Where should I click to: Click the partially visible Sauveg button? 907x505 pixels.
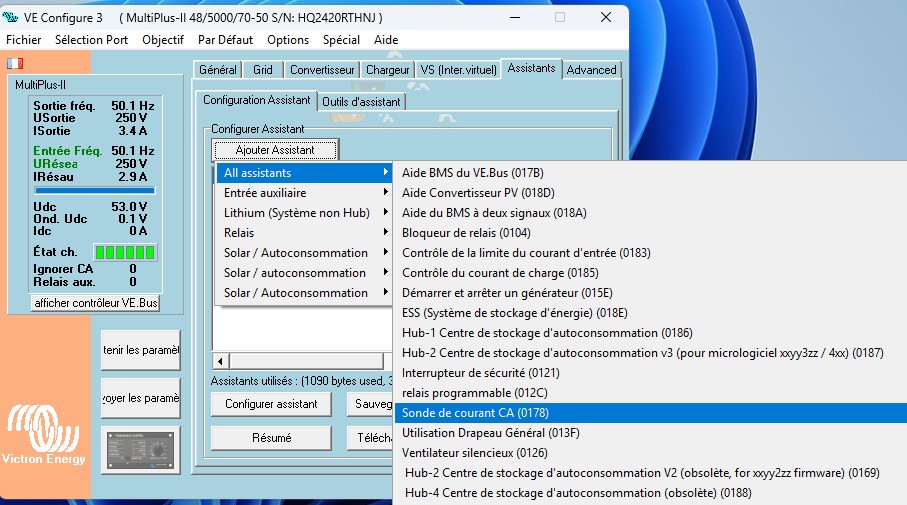[370, 404]
